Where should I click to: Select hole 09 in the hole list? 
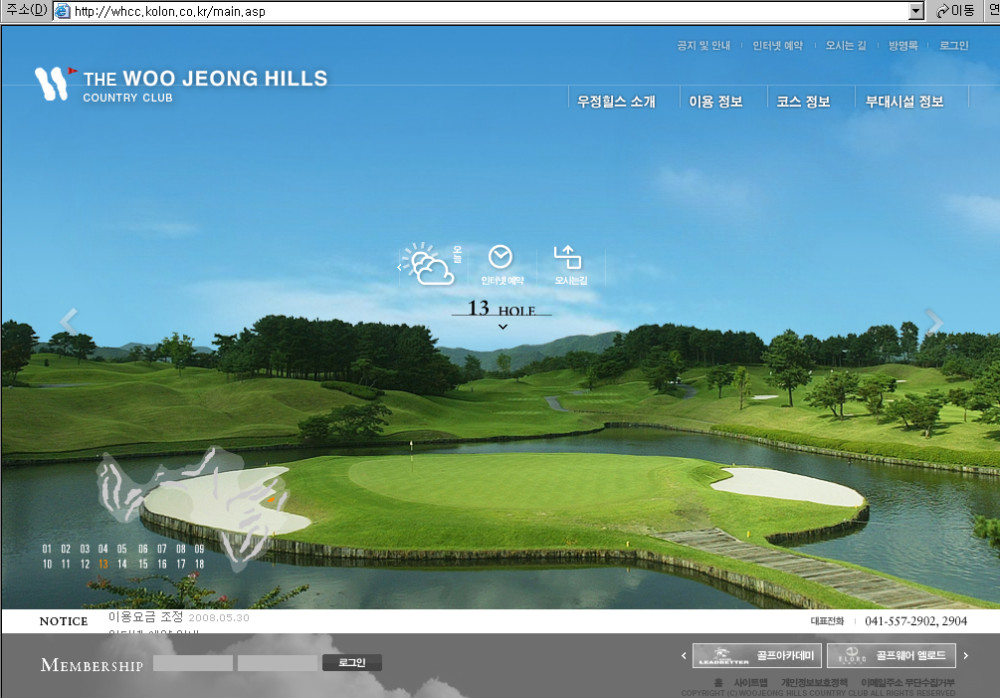[x=200, y=549]
